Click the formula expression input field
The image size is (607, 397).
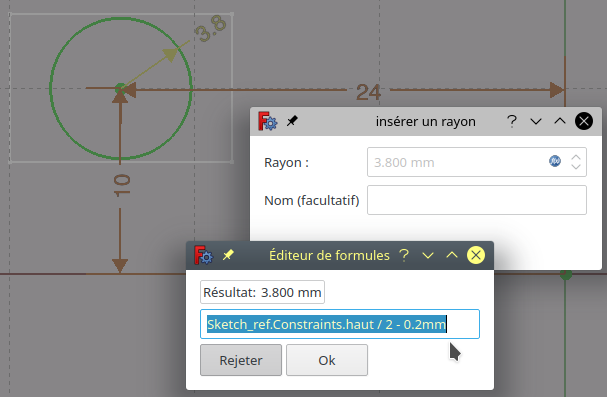coord(340,324)
